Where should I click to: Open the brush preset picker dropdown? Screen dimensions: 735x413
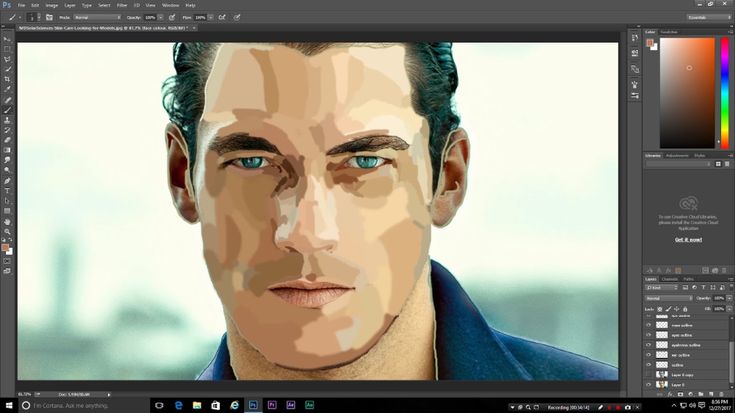[39, 17]
